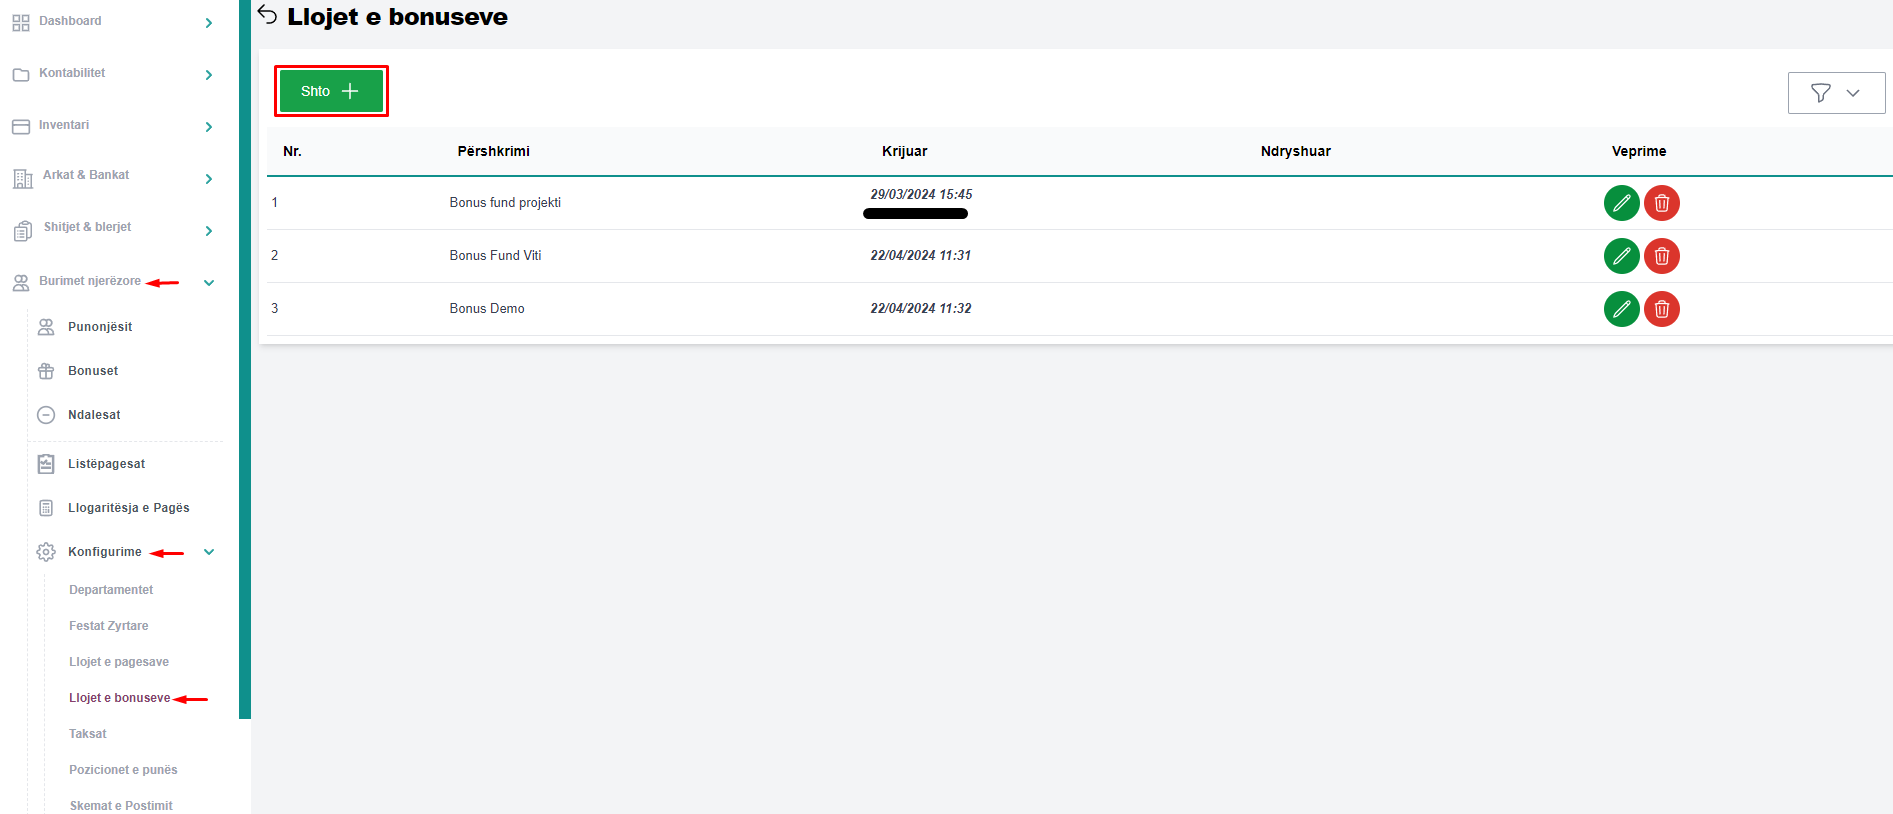Select Ndalesat from the sidebar
The image size is (1893, 814).
tap(94, 415)
